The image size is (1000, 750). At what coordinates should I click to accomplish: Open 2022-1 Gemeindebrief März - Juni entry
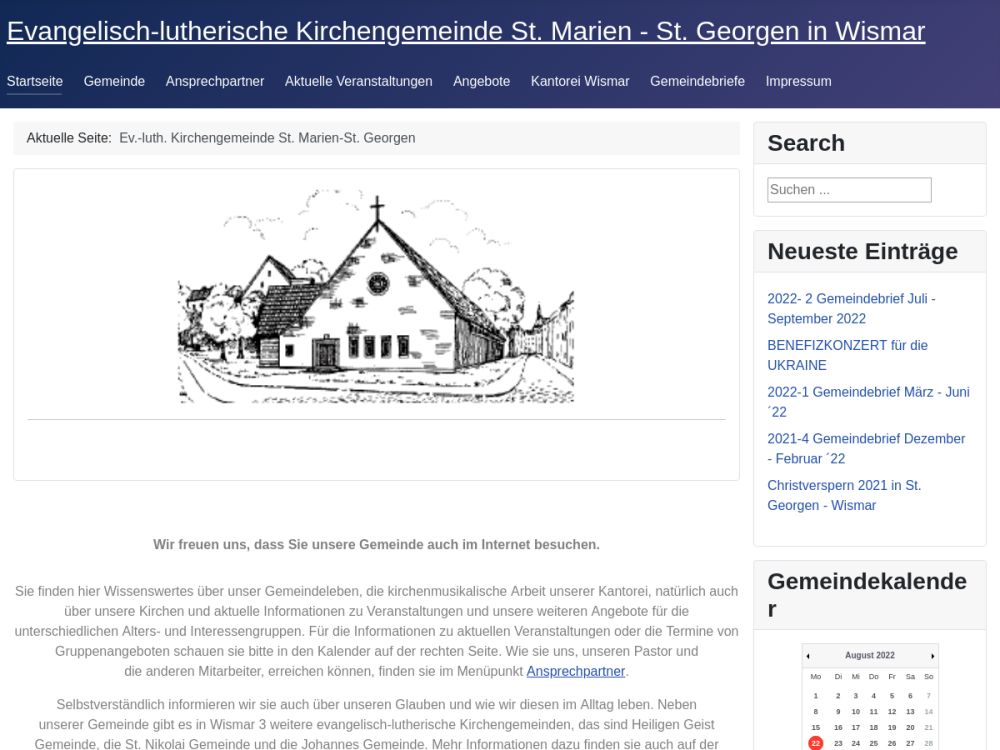click(x=868, y=401)
